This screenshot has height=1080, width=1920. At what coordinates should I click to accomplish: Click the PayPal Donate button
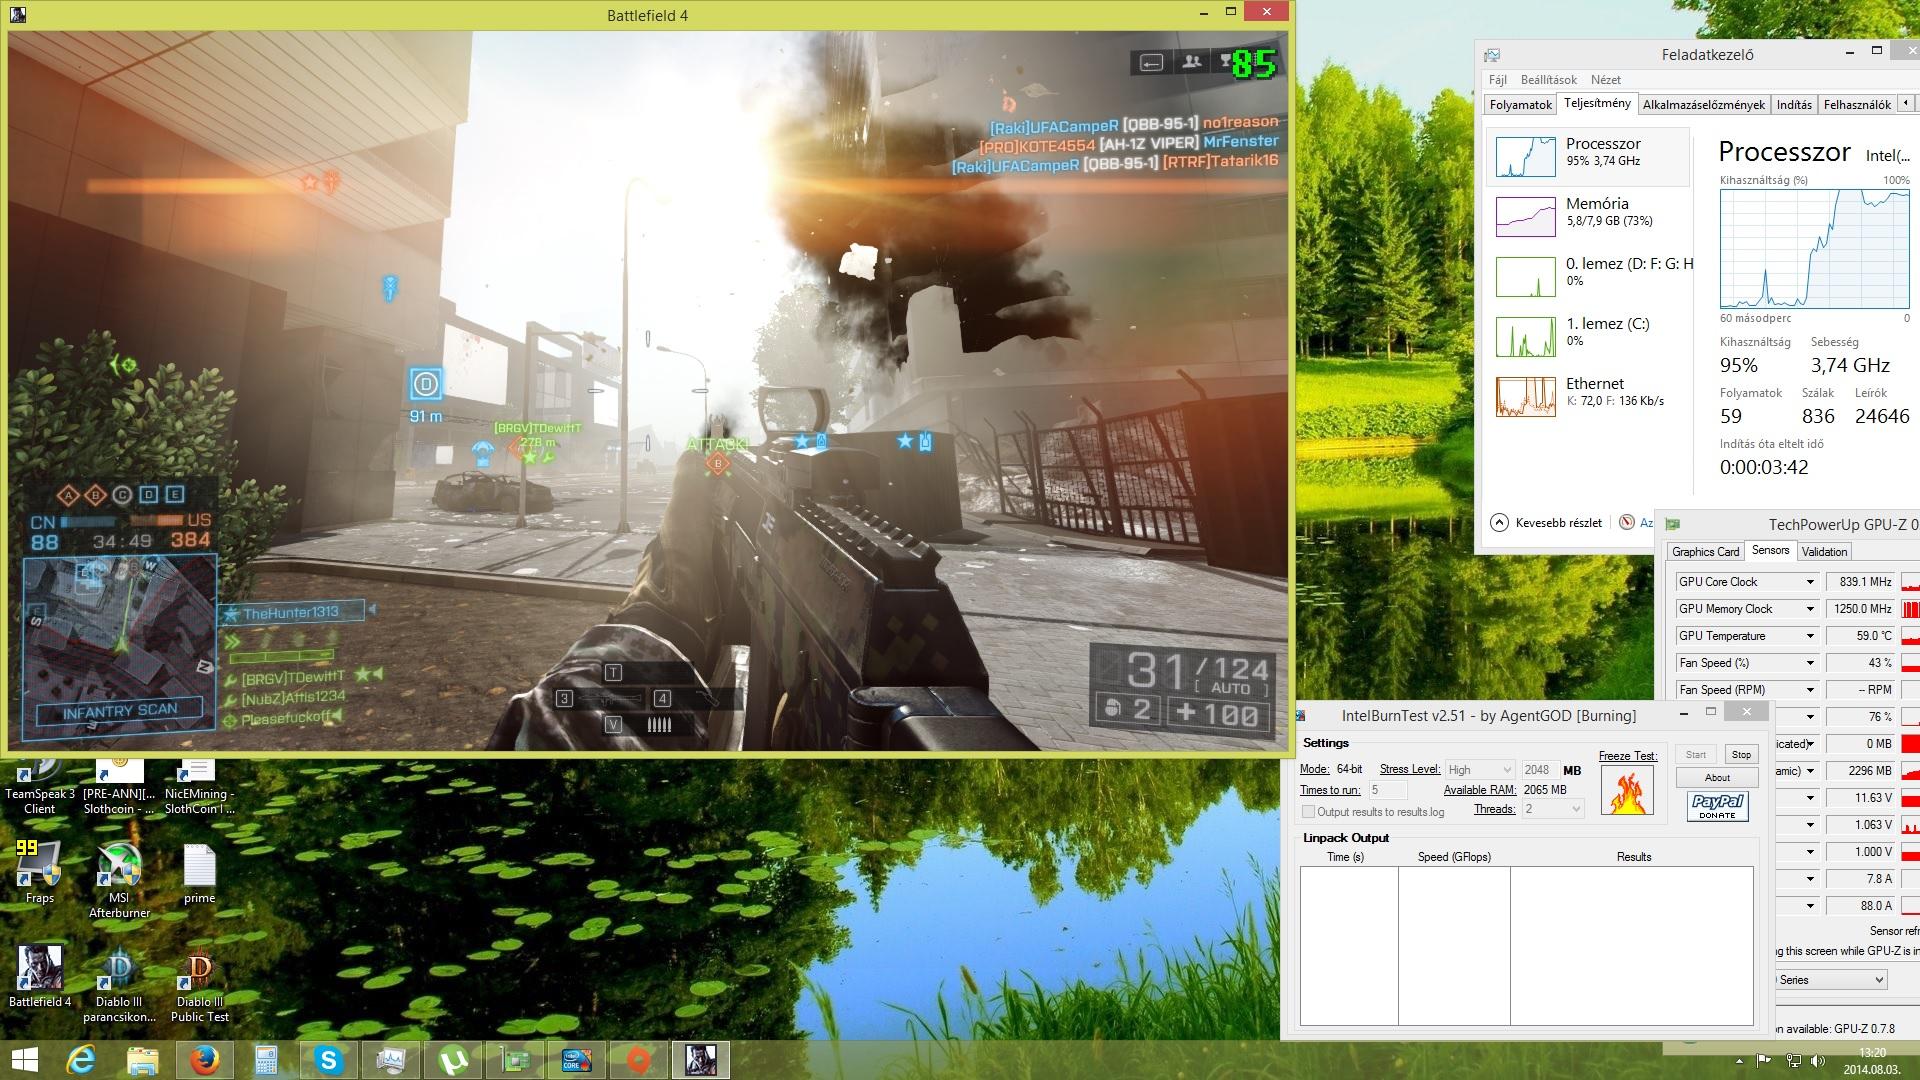coord(1717,806)
